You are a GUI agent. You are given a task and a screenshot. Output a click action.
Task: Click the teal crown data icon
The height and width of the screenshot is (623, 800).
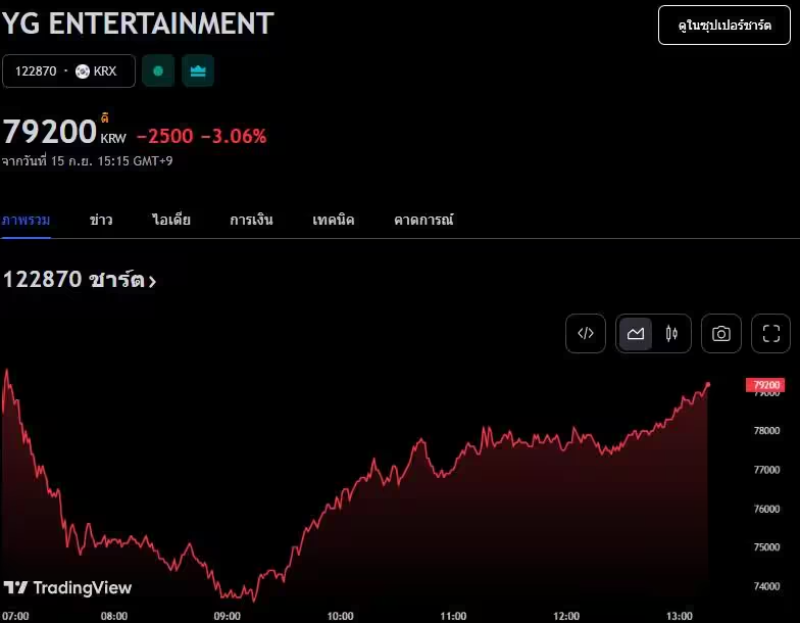[198, 71]
